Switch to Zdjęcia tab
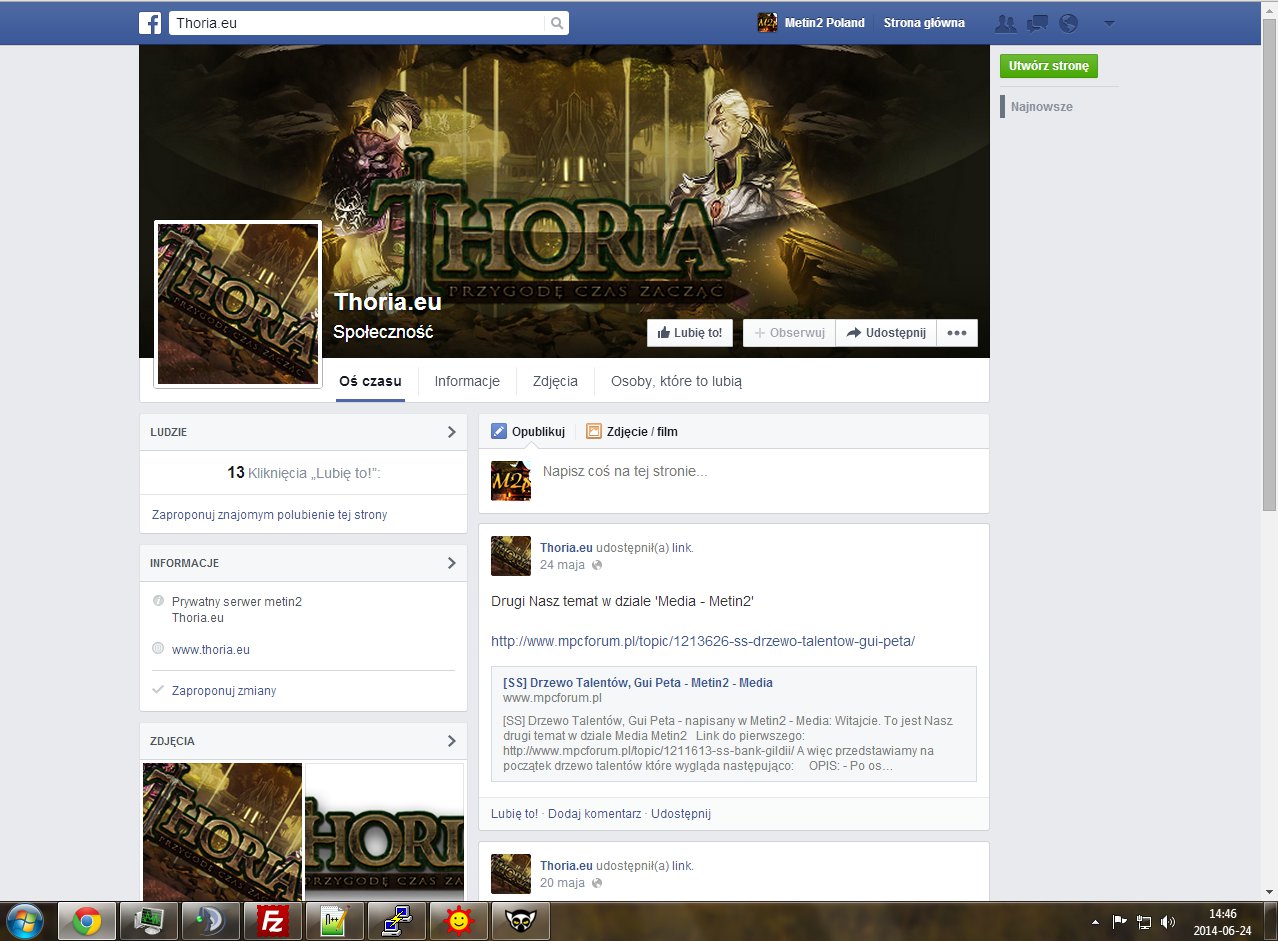Screen dimensions: 1278x941 [x=555, y=381]
